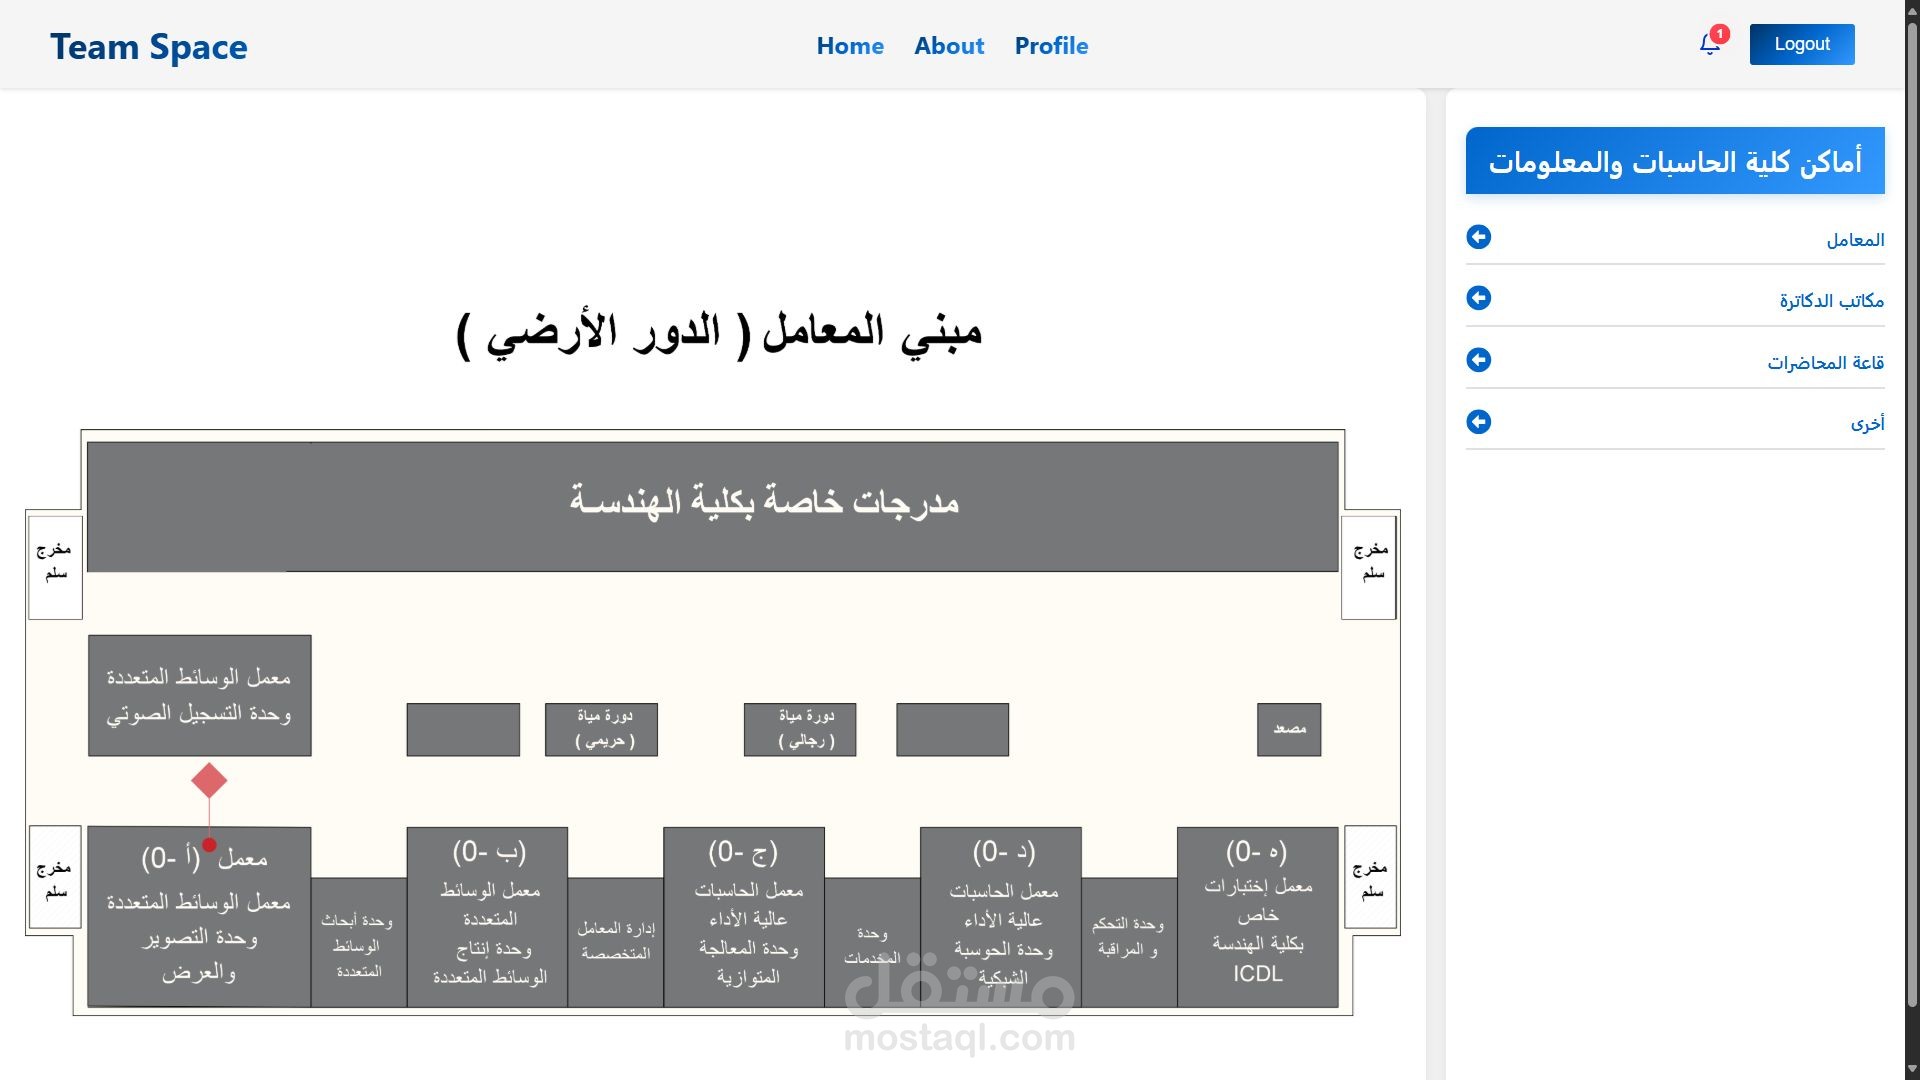Open the About nav link
The image size is (1920, 1080).
tap(948, 46)
